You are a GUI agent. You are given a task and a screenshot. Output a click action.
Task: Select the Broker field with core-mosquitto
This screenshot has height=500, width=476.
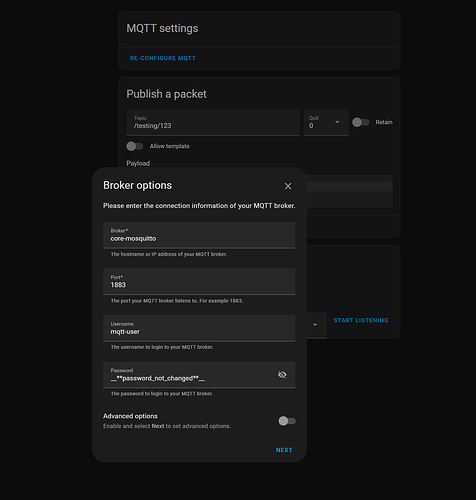tap(199, 235)
